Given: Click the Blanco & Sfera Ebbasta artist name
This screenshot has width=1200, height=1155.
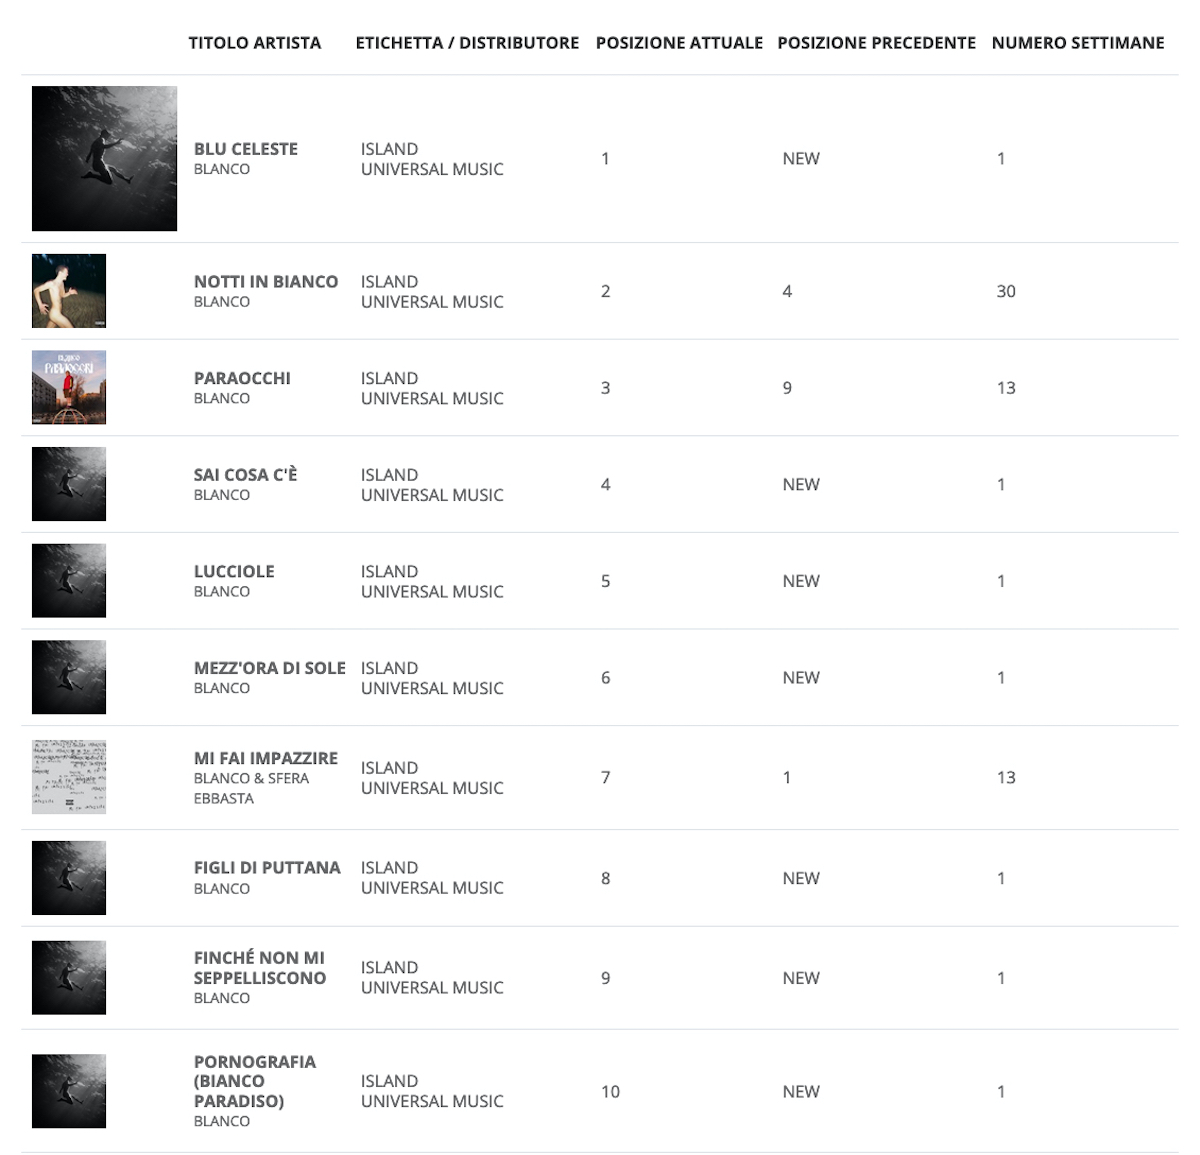Looking at the screenshot, I should (251, 788).
